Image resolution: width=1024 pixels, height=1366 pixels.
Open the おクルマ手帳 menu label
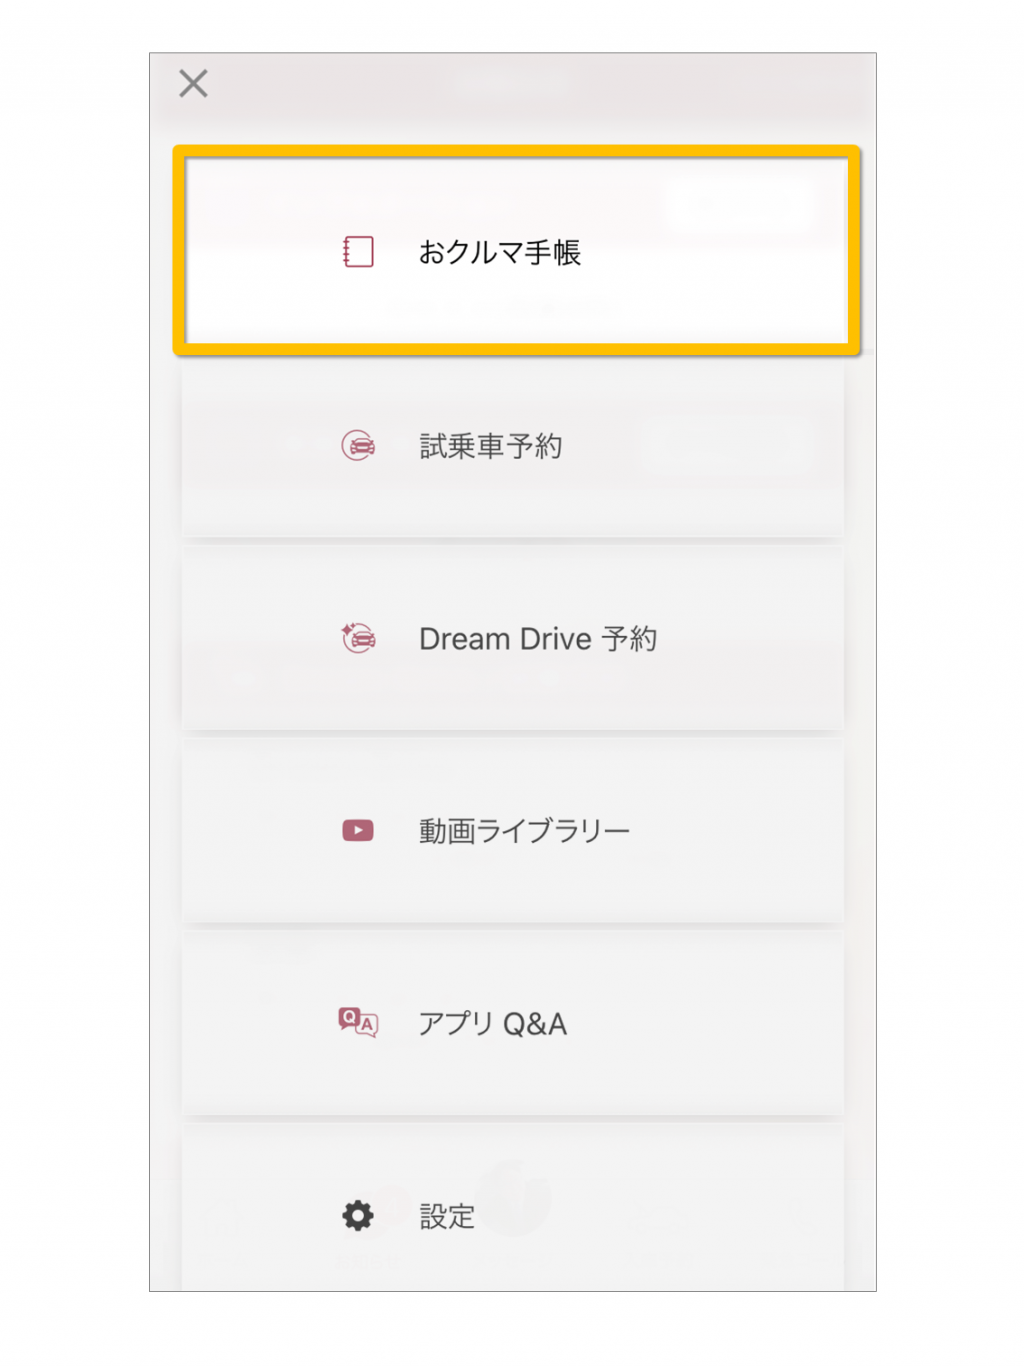coord(499,252)
